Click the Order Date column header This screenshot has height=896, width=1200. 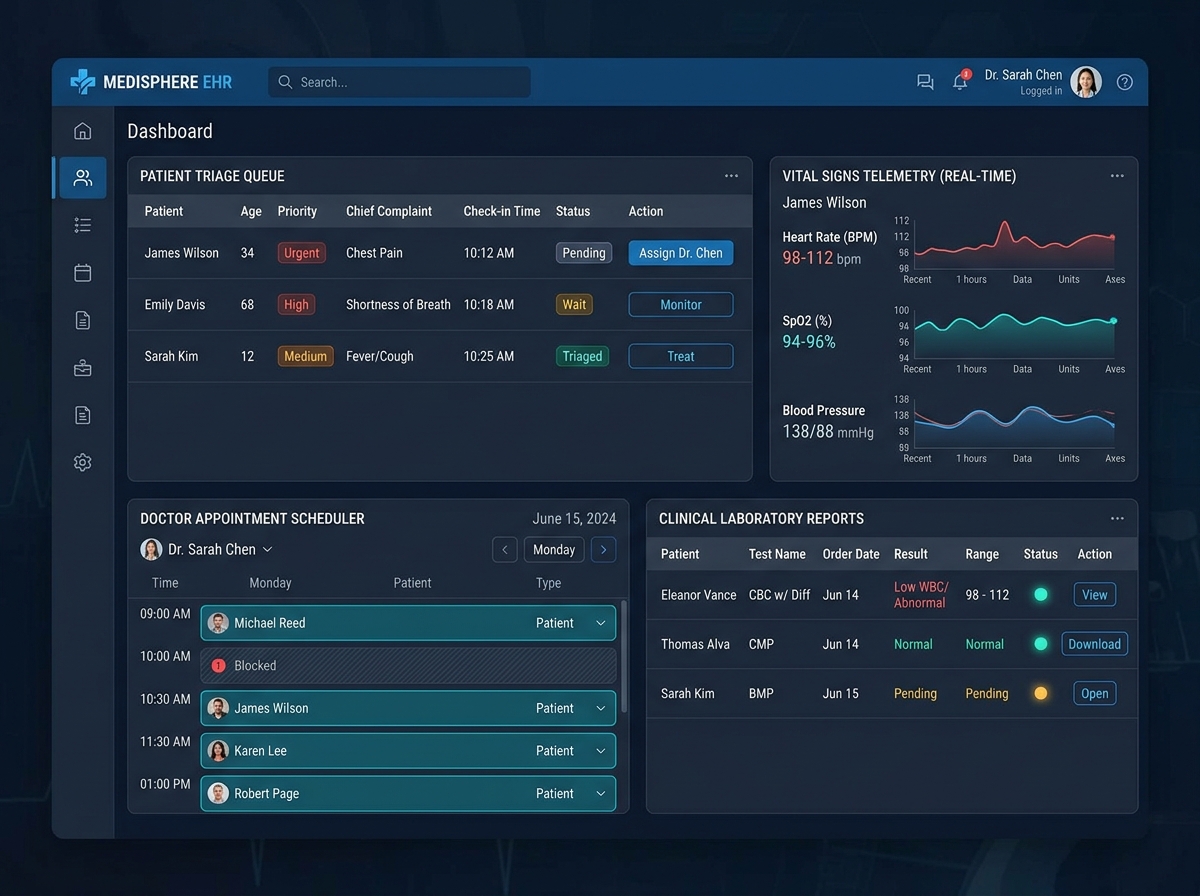(x=851, y=554)
